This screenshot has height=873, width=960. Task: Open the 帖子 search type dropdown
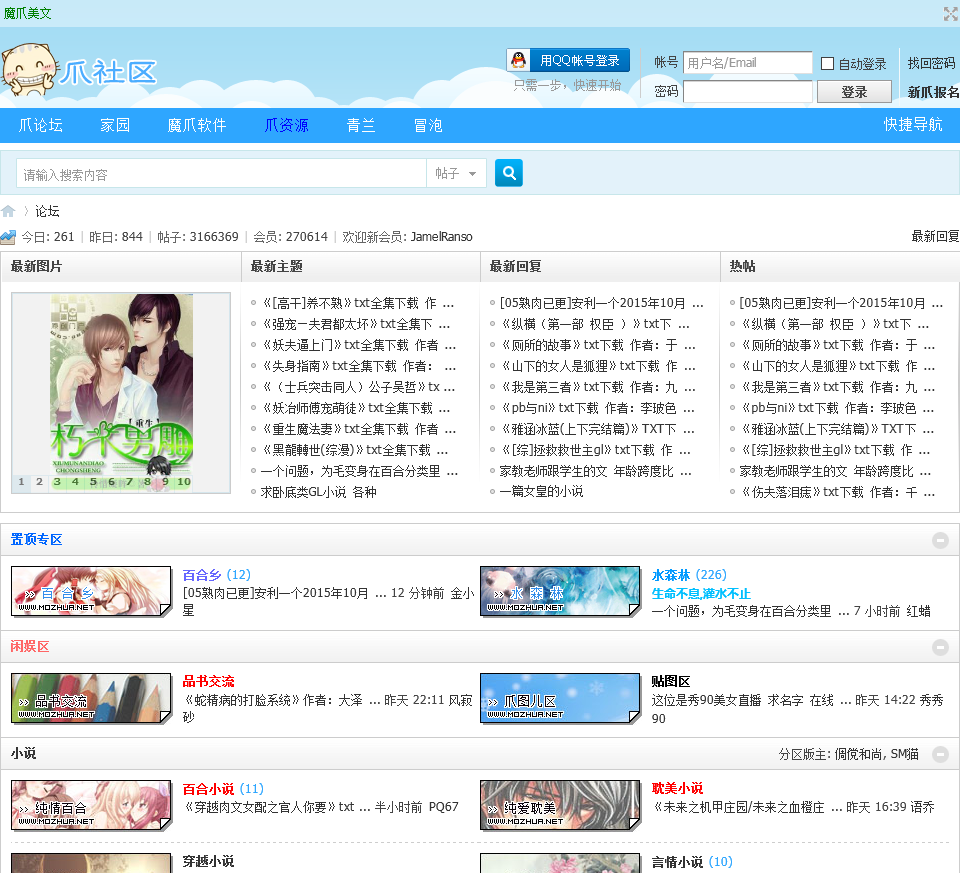pyautogui.click(x=456, y=173)
